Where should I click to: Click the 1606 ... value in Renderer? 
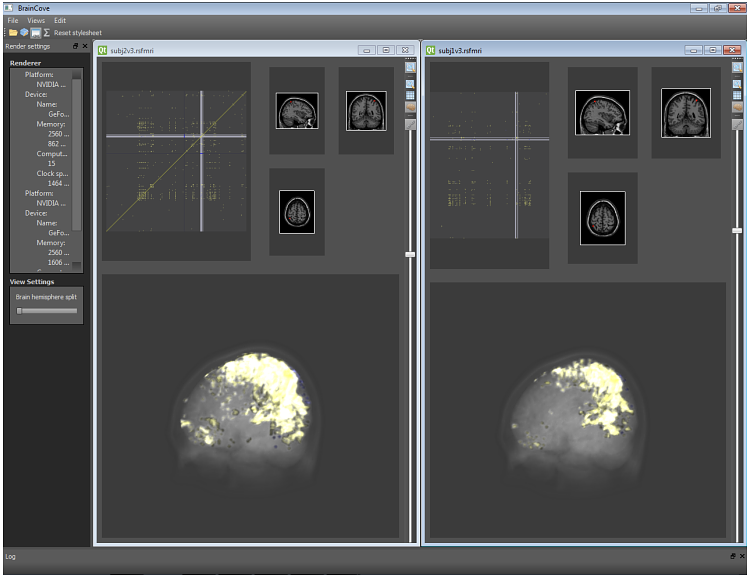click(58, 263)
